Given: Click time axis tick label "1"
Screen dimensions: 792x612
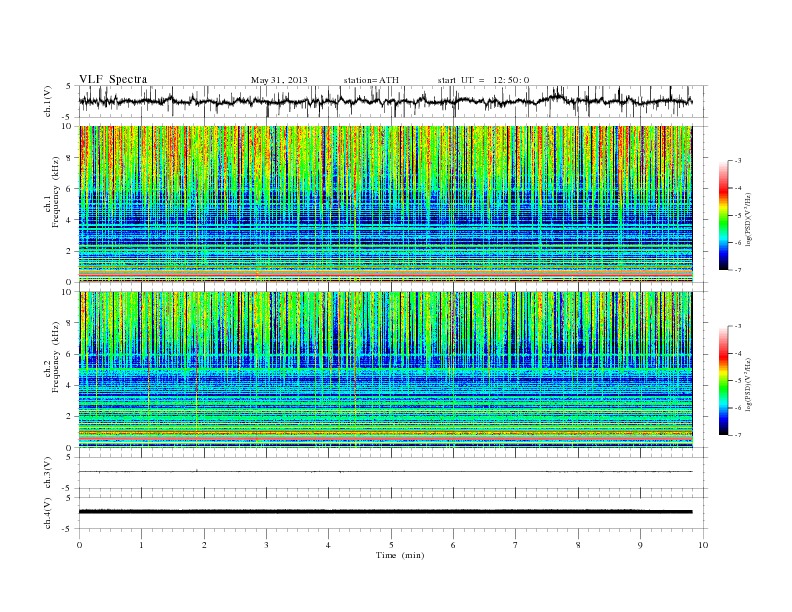Looking at the screenshot, I should [141, 545].
